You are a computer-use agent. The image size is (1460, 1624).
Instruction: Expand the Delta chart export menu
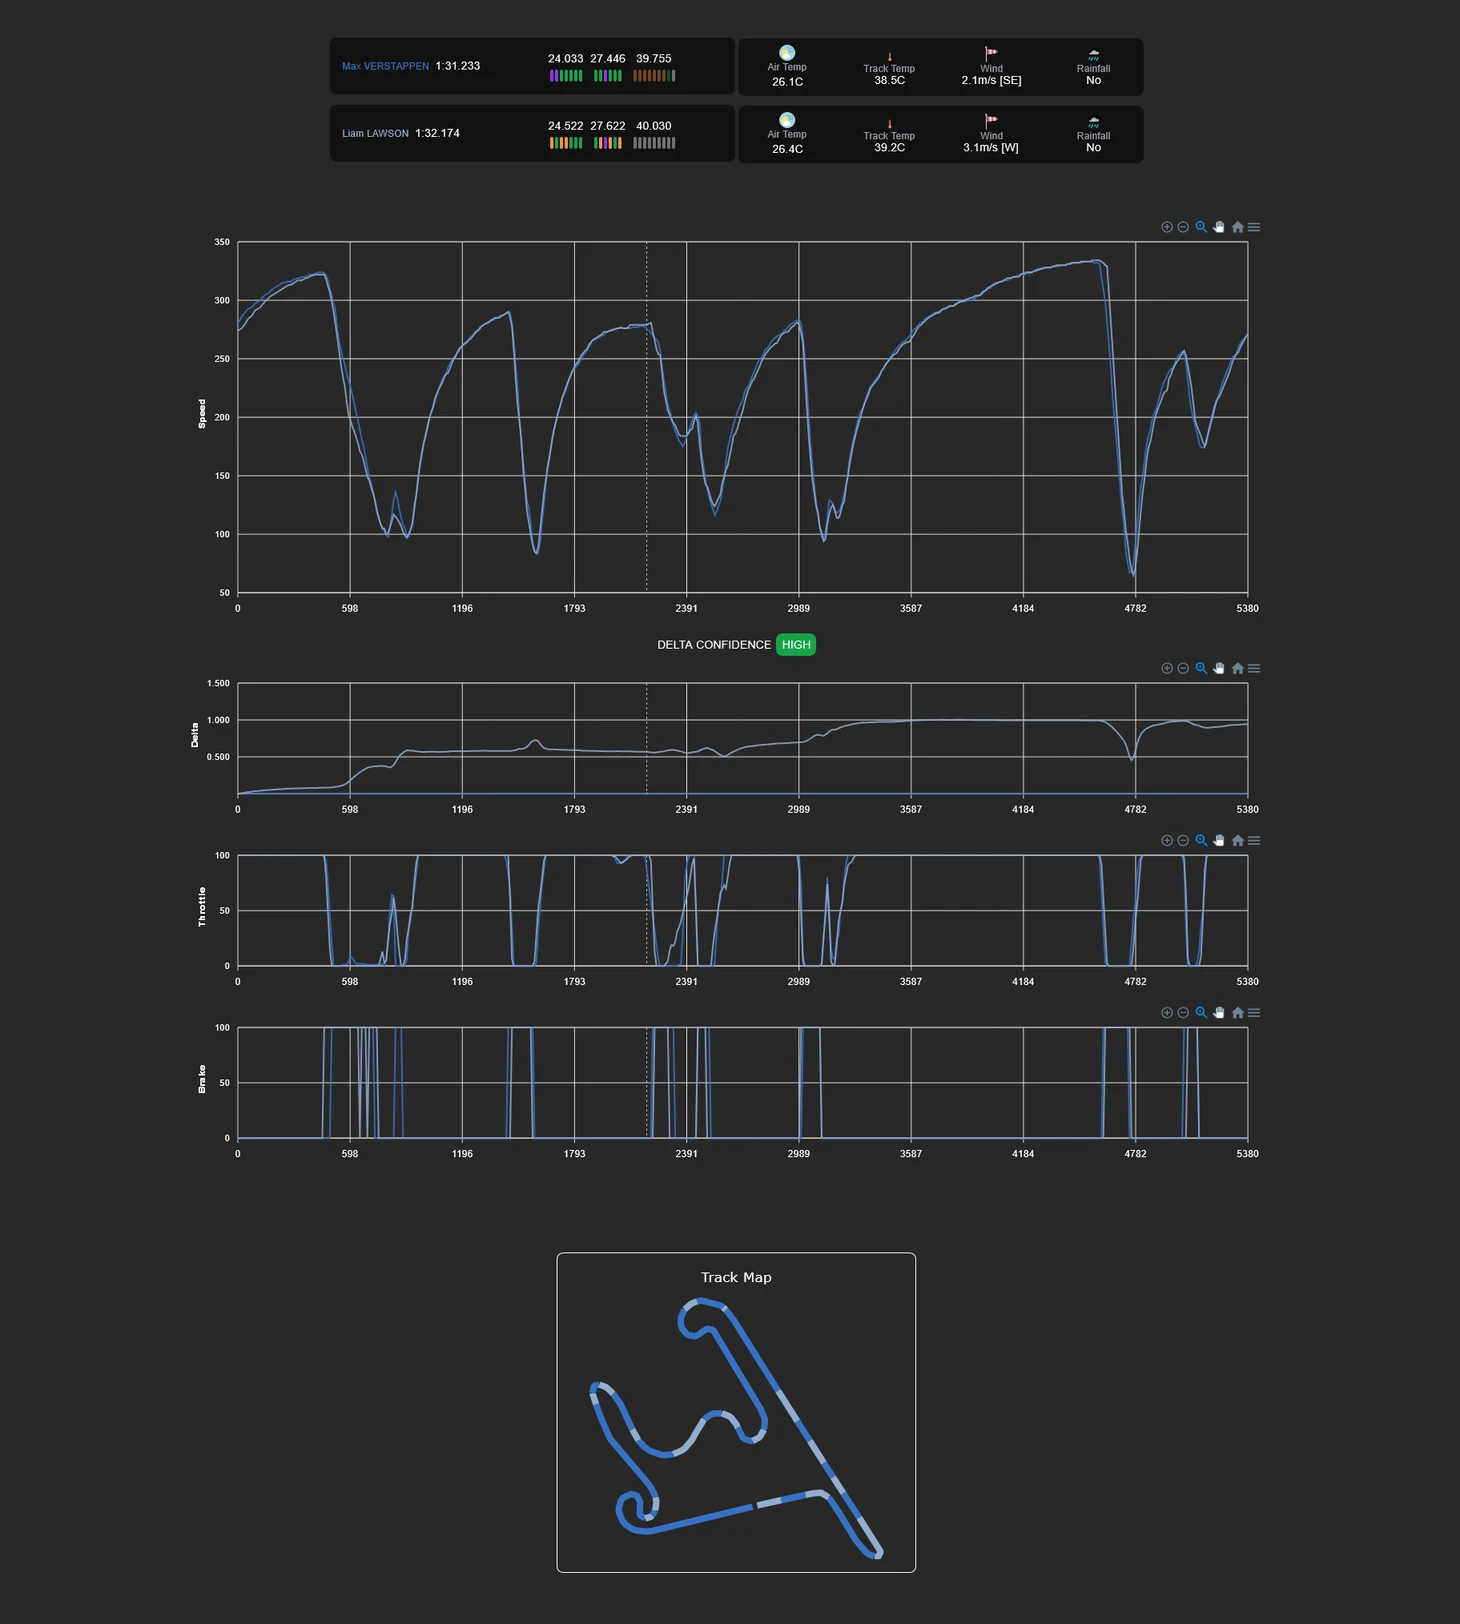(1254, 668)
